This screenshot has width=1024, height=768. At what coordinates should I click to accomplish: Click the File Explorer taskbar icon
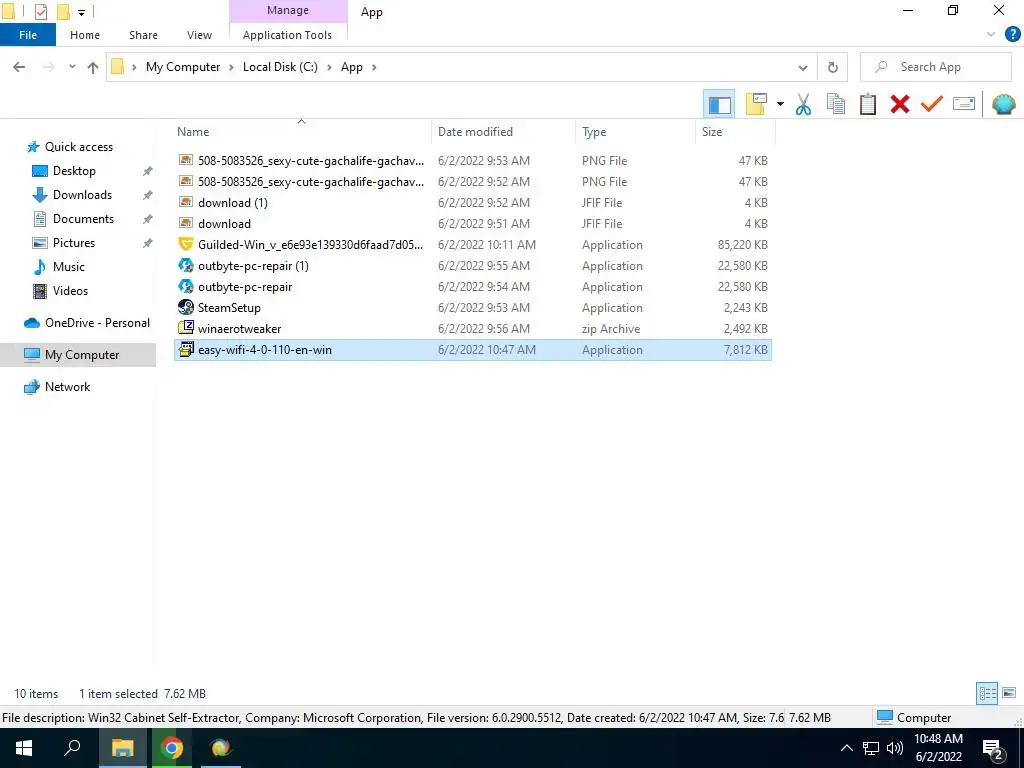[x=122, y=748]
